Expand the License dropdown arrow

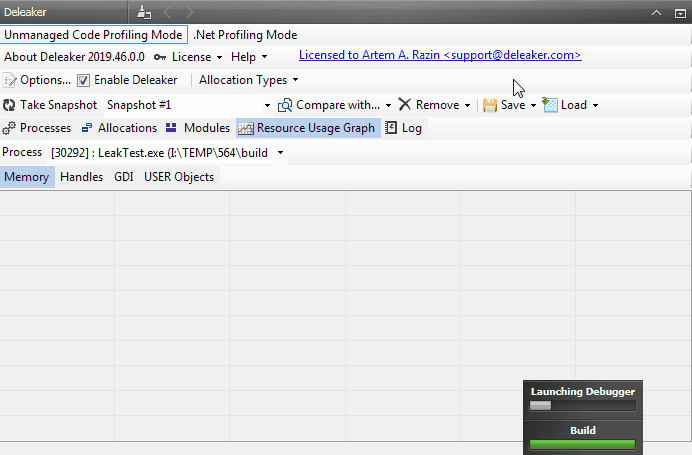pos(219,57)
